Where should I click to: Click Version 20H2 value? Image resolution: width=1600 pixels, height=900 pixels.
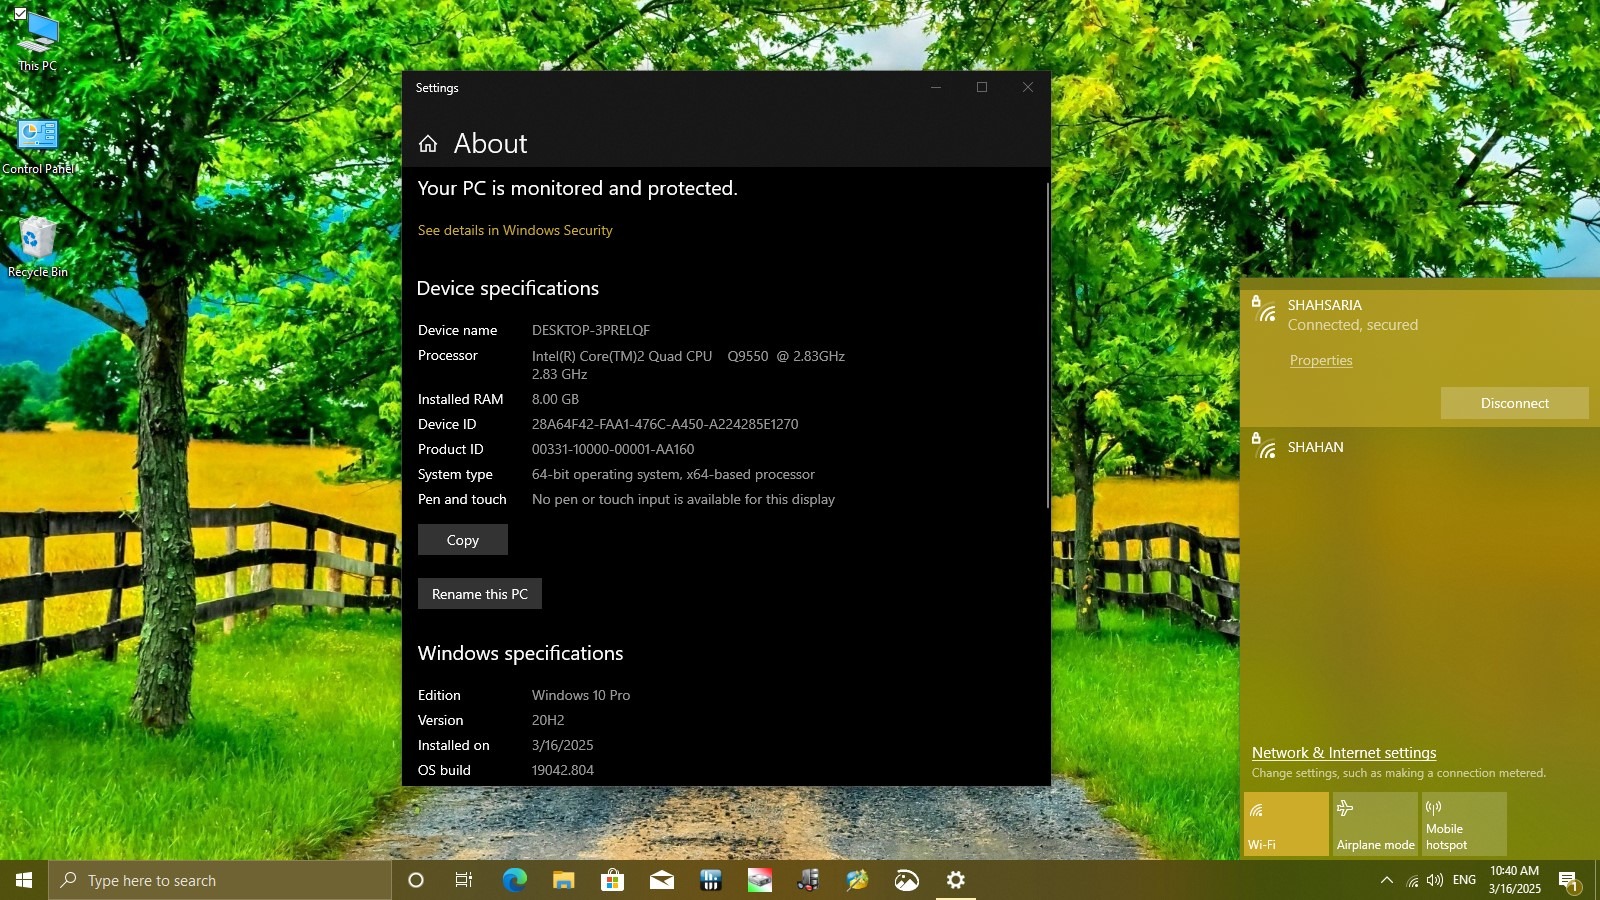(x=548, y=721)
